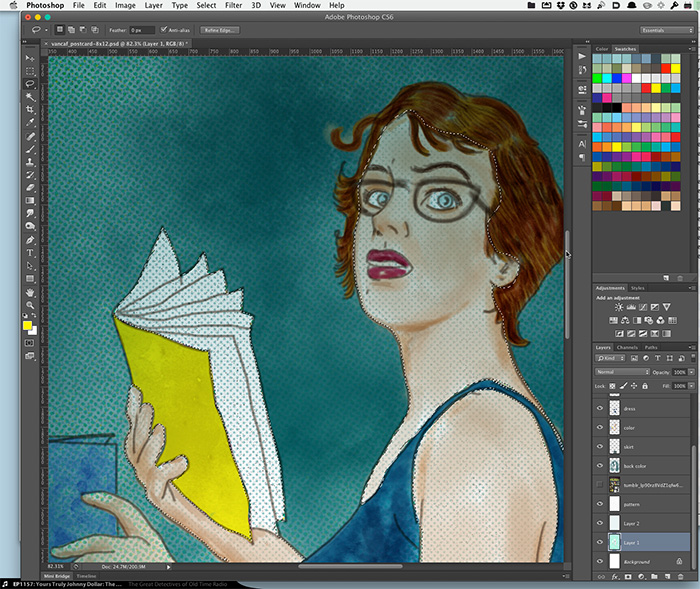
Task: Open the Filter menu
Action: tap(233, 5)
